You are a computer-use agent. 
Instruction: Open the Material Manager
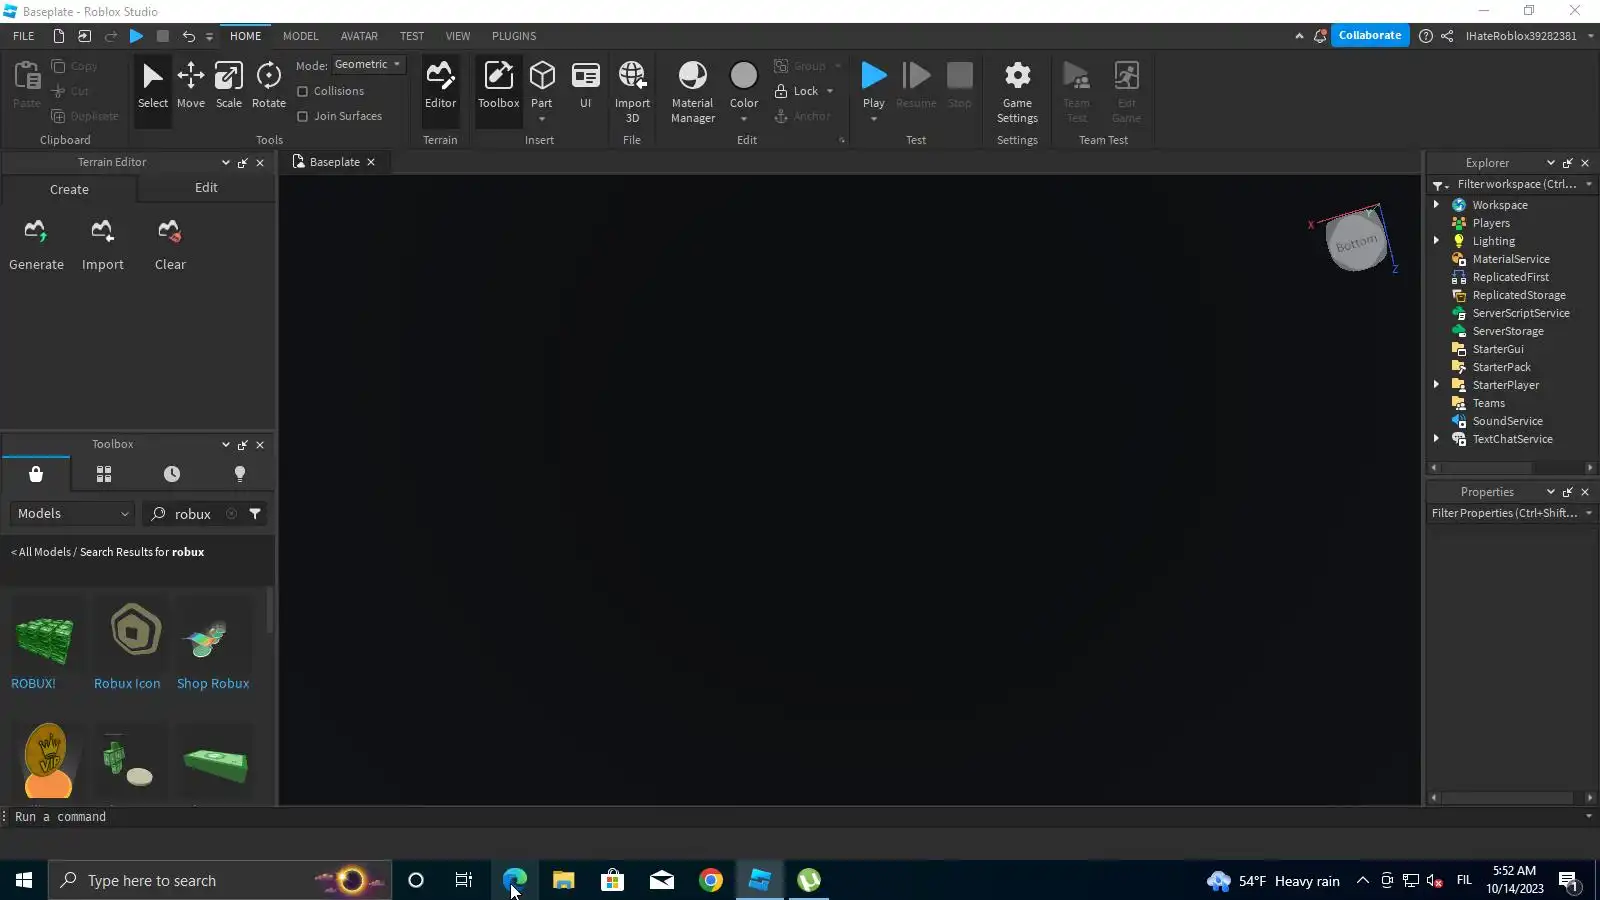pyautogui.click(x=693, y=92)
